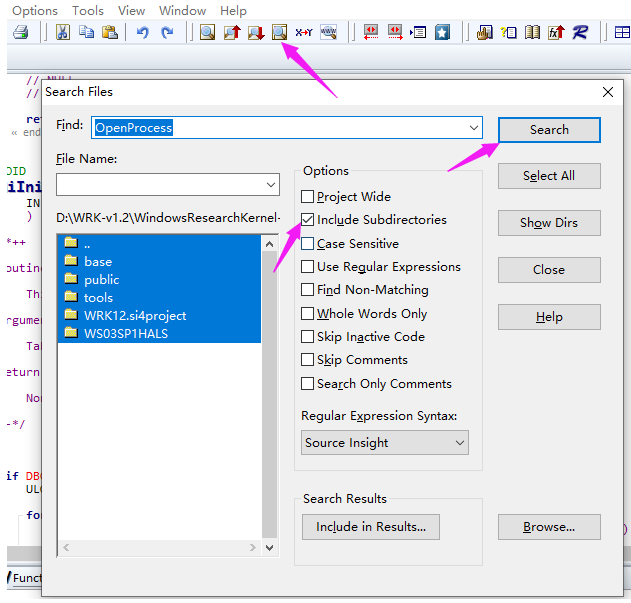Open the View menu
The image size is (631, 603).
[131, 10]
